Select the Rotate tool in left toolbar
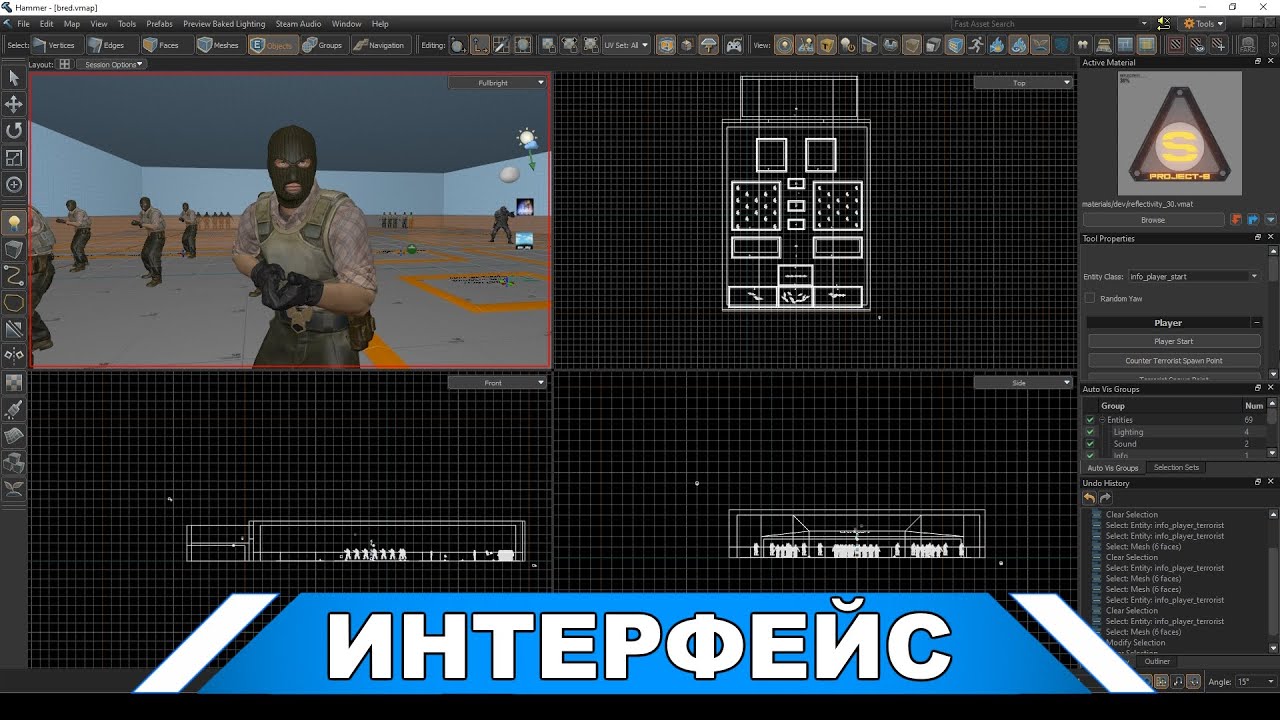1280x720 pixels. pos(14,130)
